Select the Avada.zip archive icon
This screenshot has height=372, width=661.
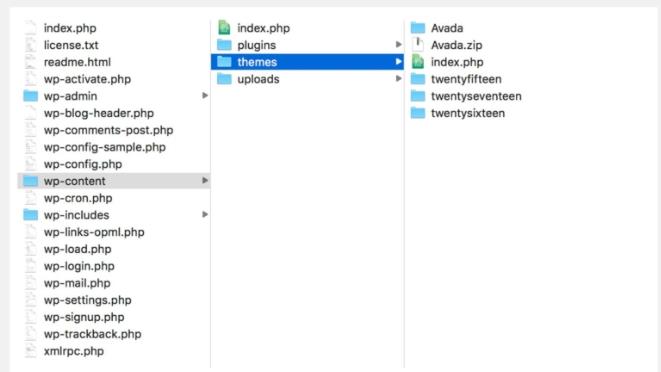417,45
